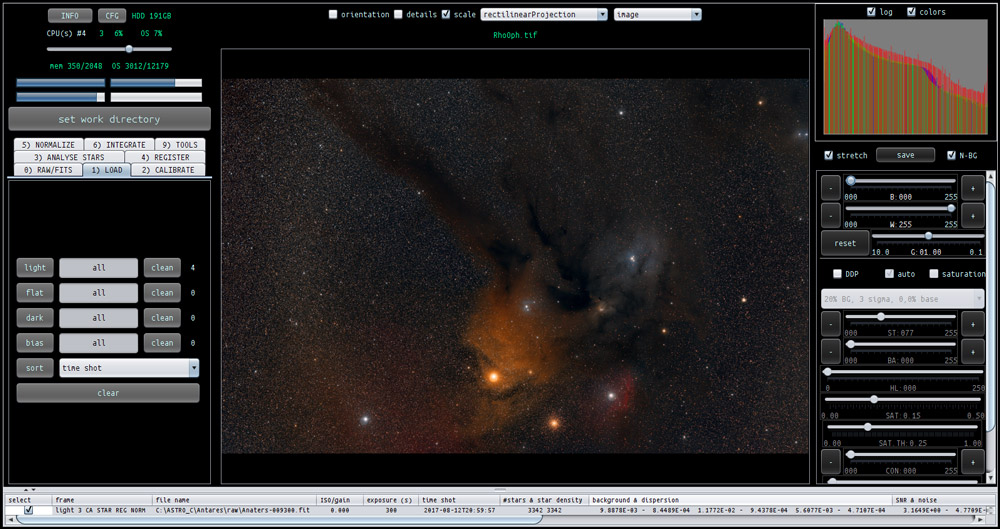Image resolution: width=1000 pixels, height=529 pixels.
Task: Click the 'all' button in the light row
Action: (98, 267)
